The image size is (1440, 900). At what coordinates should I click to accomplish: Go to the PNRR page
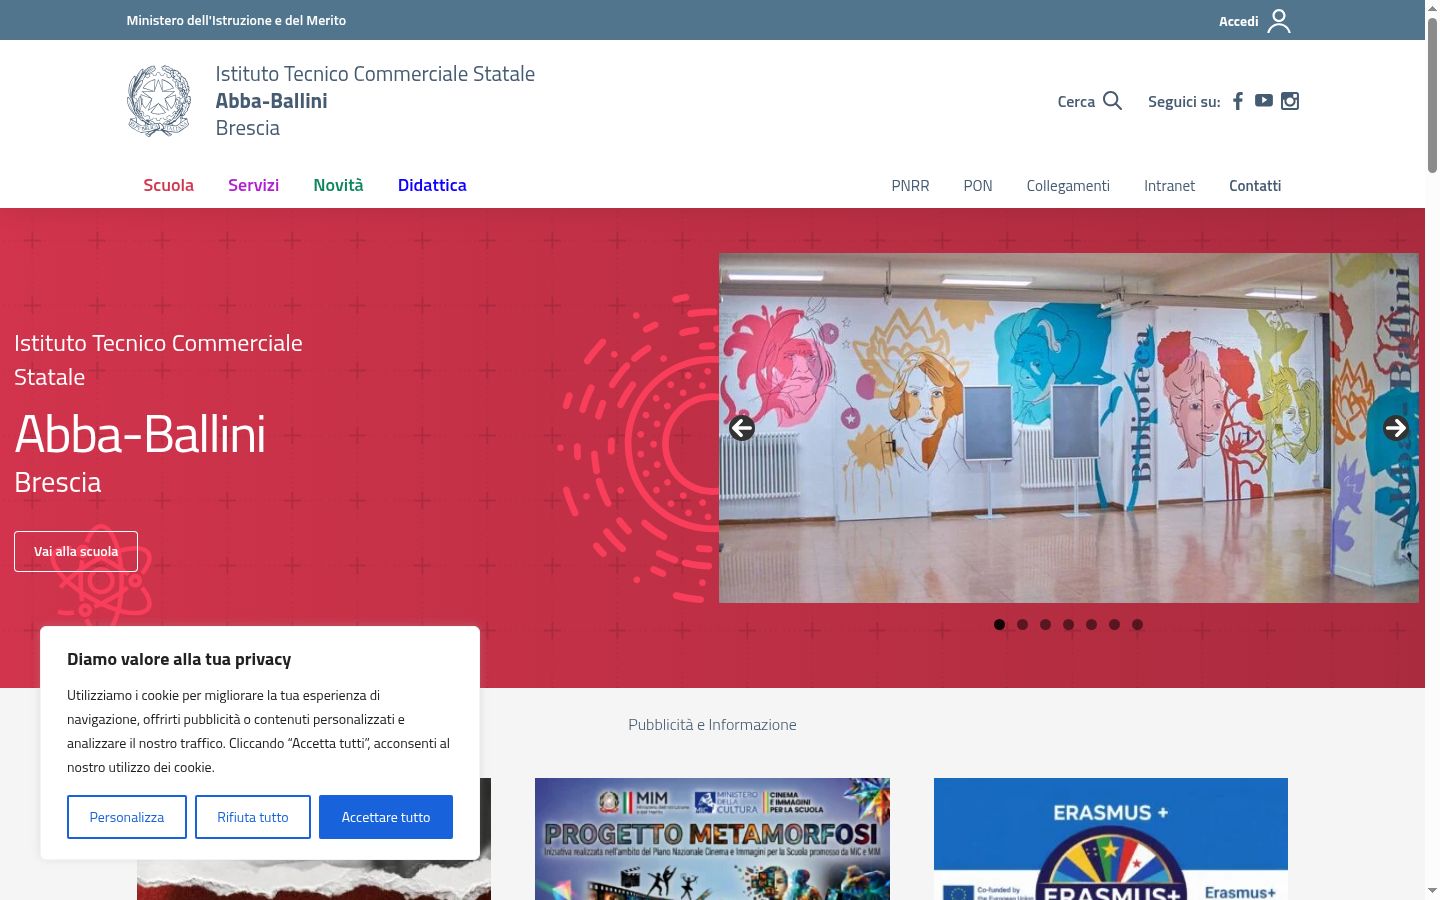click(910, 186)
